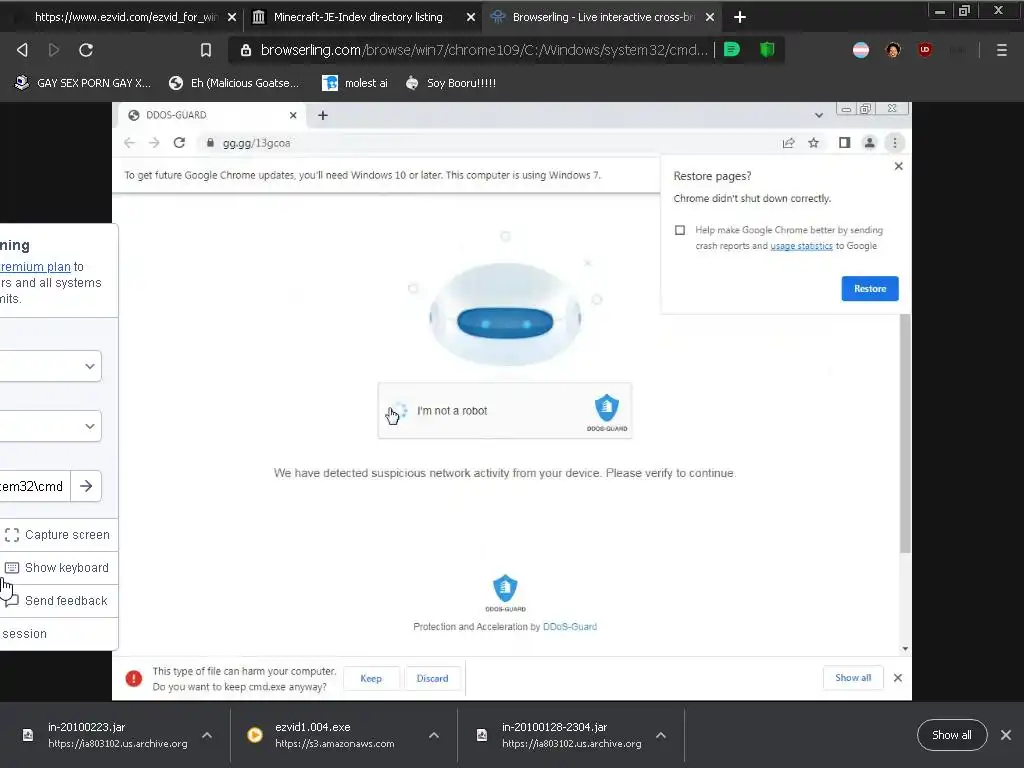Click Show all in inner Chrome download bar
Image resolution: width=1024 pixels, height=768 pixels.
coord(853,678)
